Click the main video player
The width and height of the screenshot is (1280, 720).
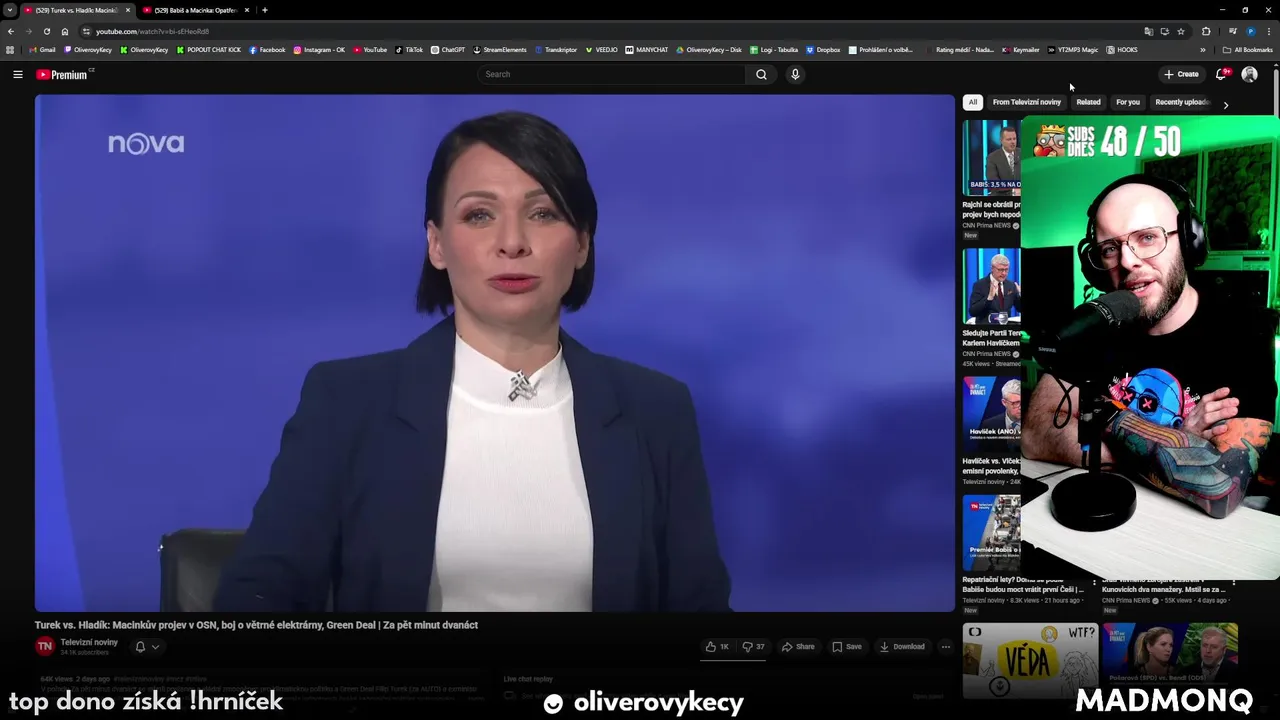495,353
